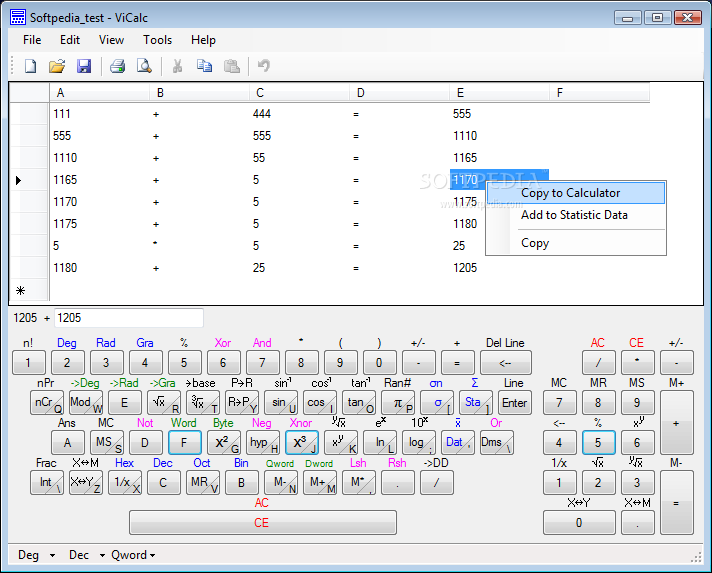This screenshot has height=573, width=712.
Task: Click the X↔Y swap key labeled Z
Action: (x=86, y=483)
